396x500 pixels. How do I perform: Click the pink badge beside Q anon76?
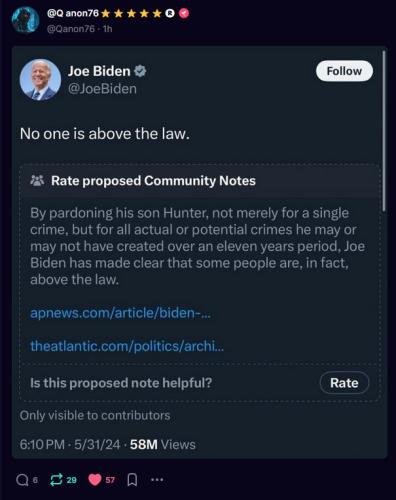tap(184, 13)
